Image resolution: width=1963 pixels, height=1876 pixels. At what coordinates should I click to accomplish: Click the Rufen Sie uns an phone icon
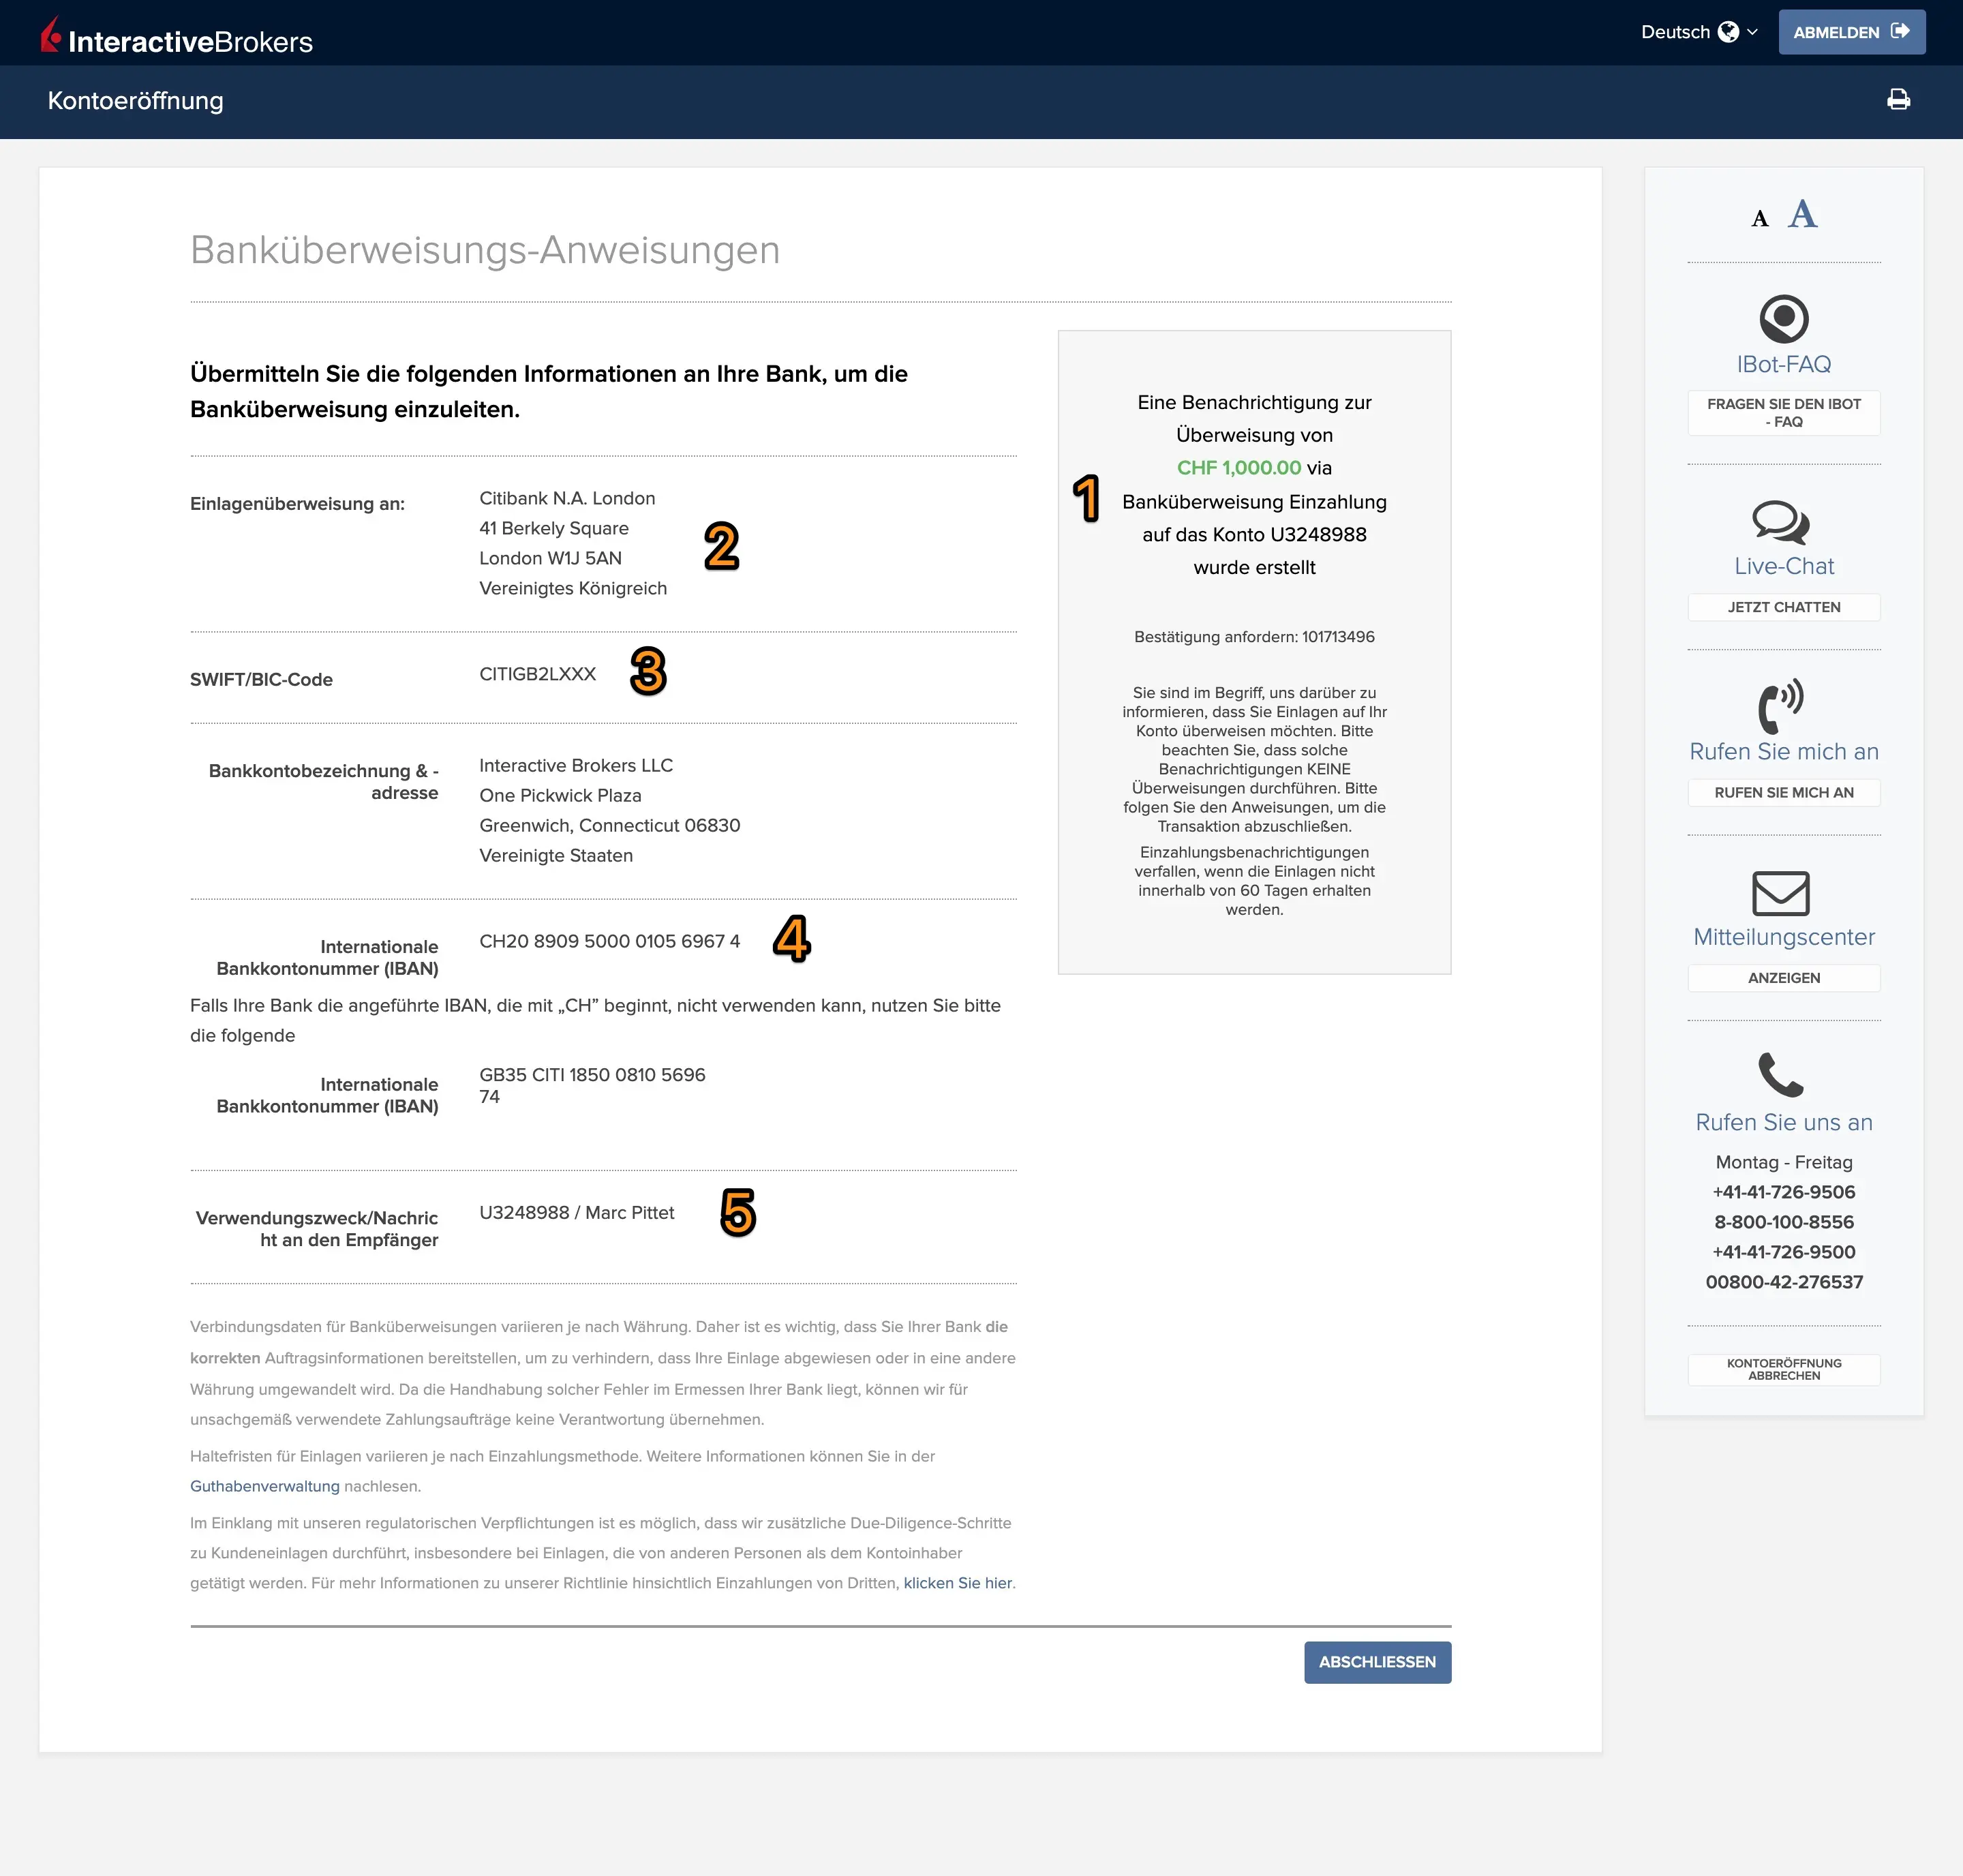tap(1780, 1075)
